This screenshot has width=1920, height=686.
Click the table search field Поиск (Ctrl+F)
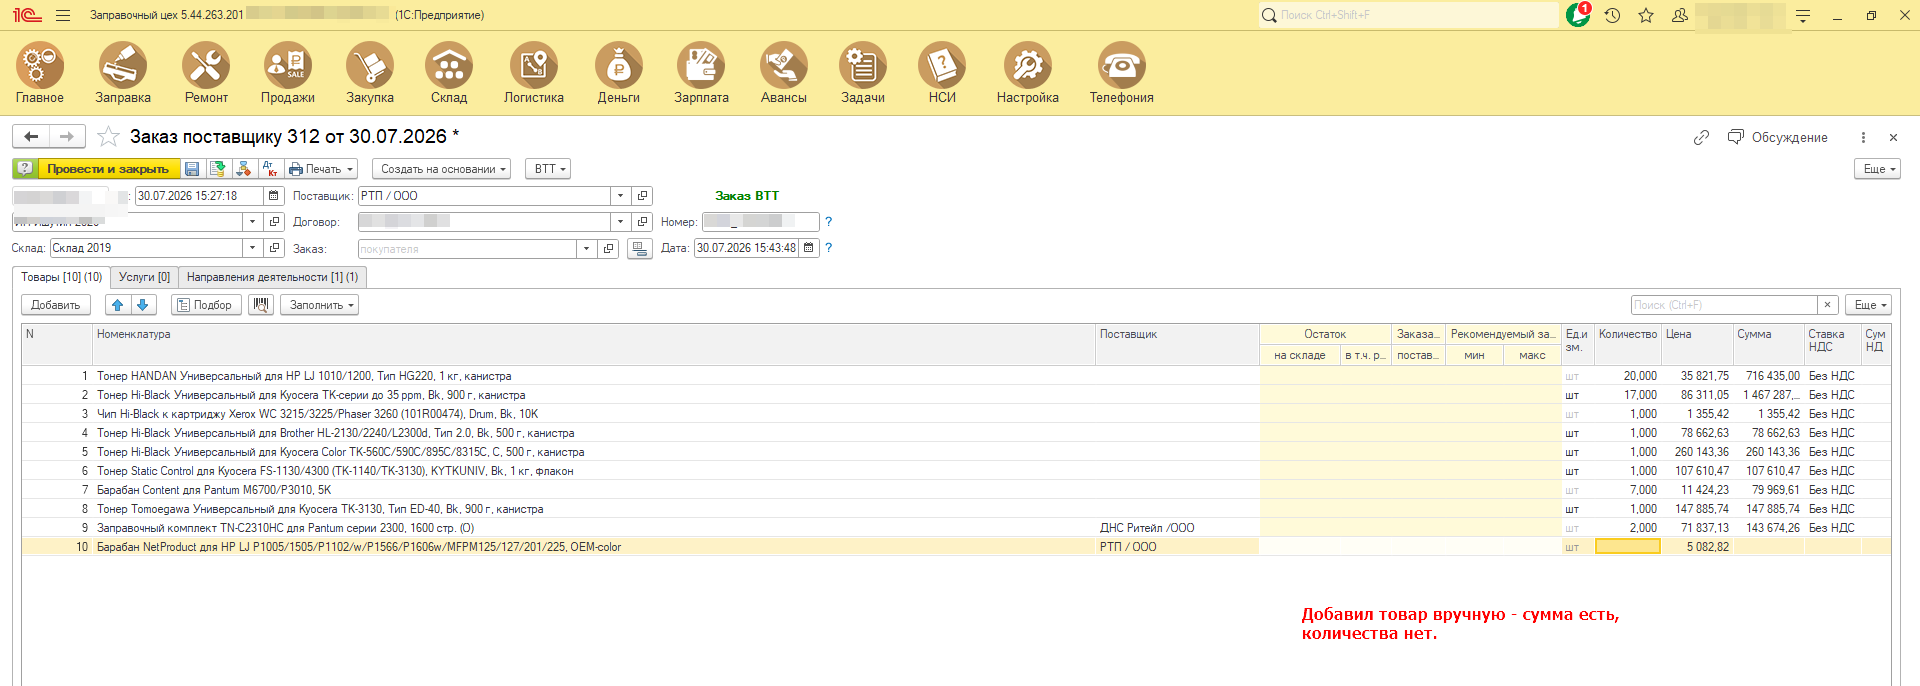pyautogui.click(x=1724, y=305)
